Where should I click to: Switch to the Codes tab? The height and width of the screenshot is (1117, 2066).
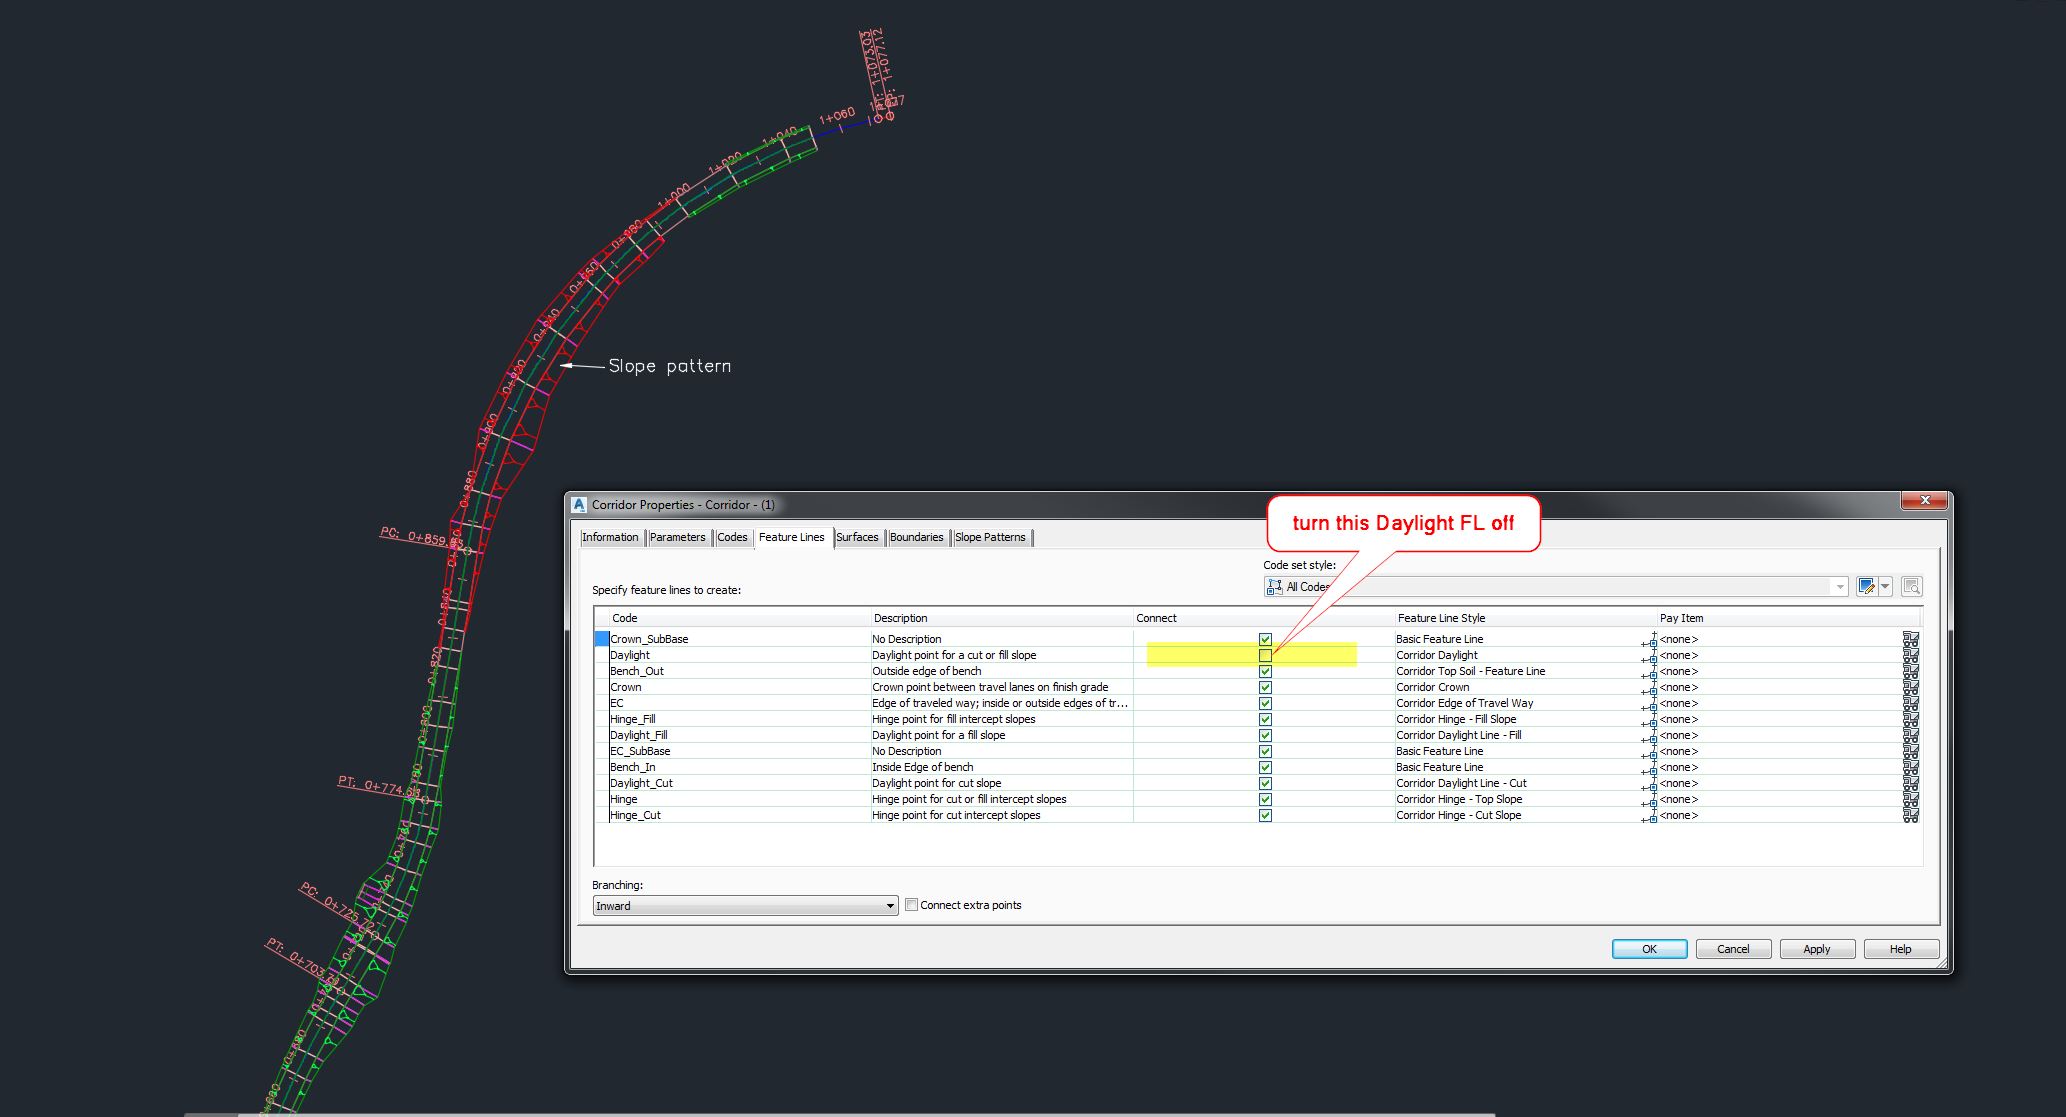732,537
